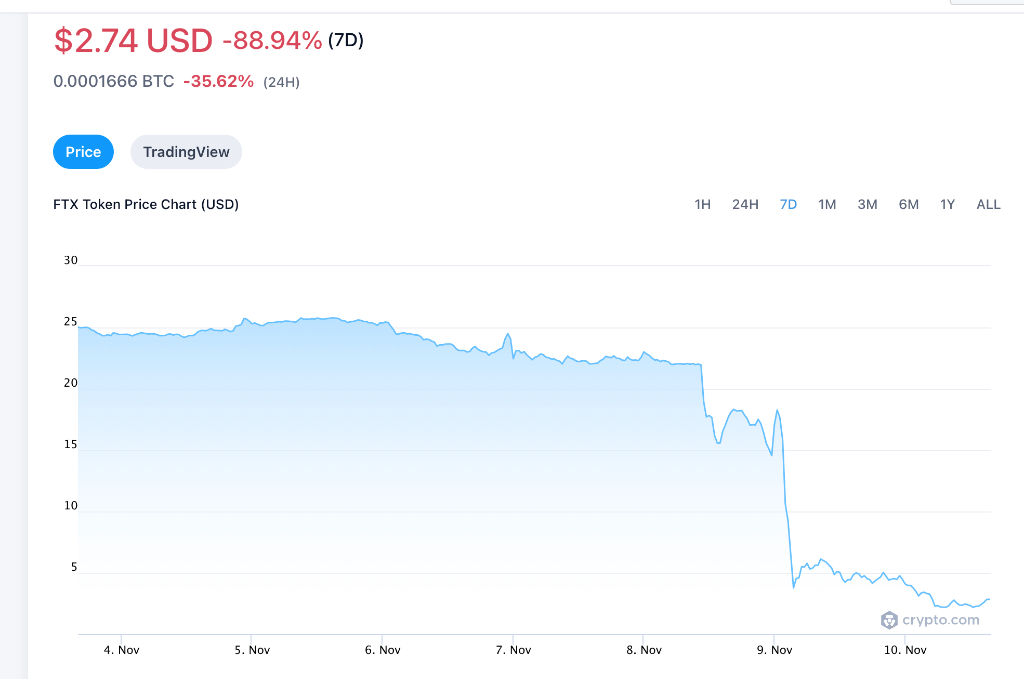Click the -88.94% seven-day change
Screen dimensions: 1024x679
pos(272,41)
